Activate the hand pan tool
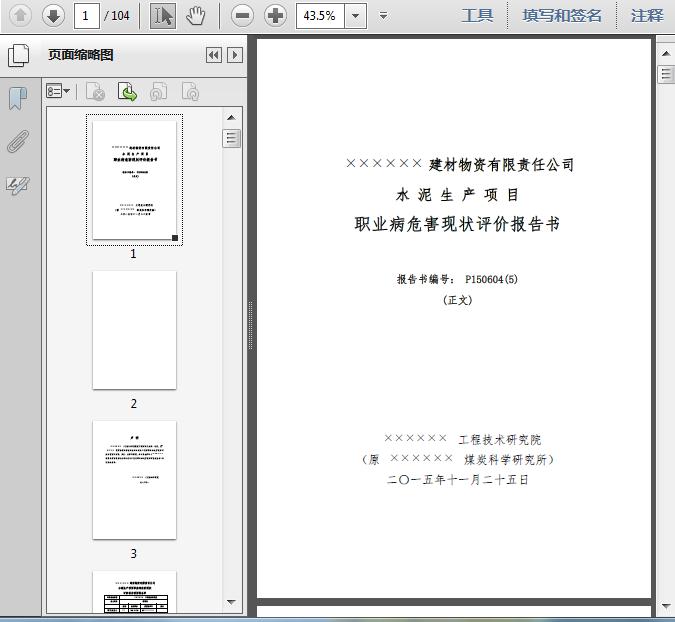Screen dimensions: 675x622 coord(195,16)
